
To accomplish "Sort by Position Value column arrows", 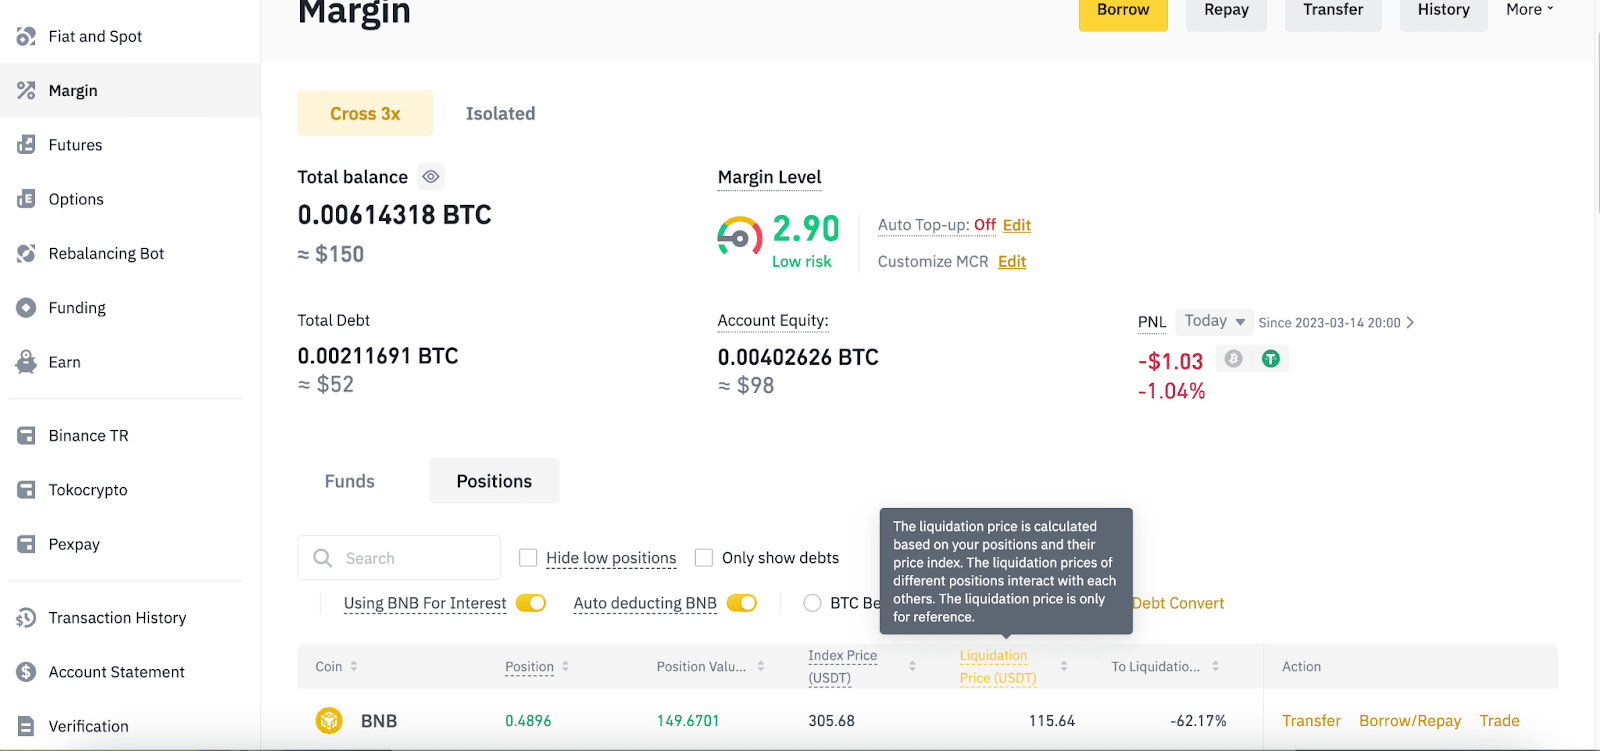I will [761, 666].
